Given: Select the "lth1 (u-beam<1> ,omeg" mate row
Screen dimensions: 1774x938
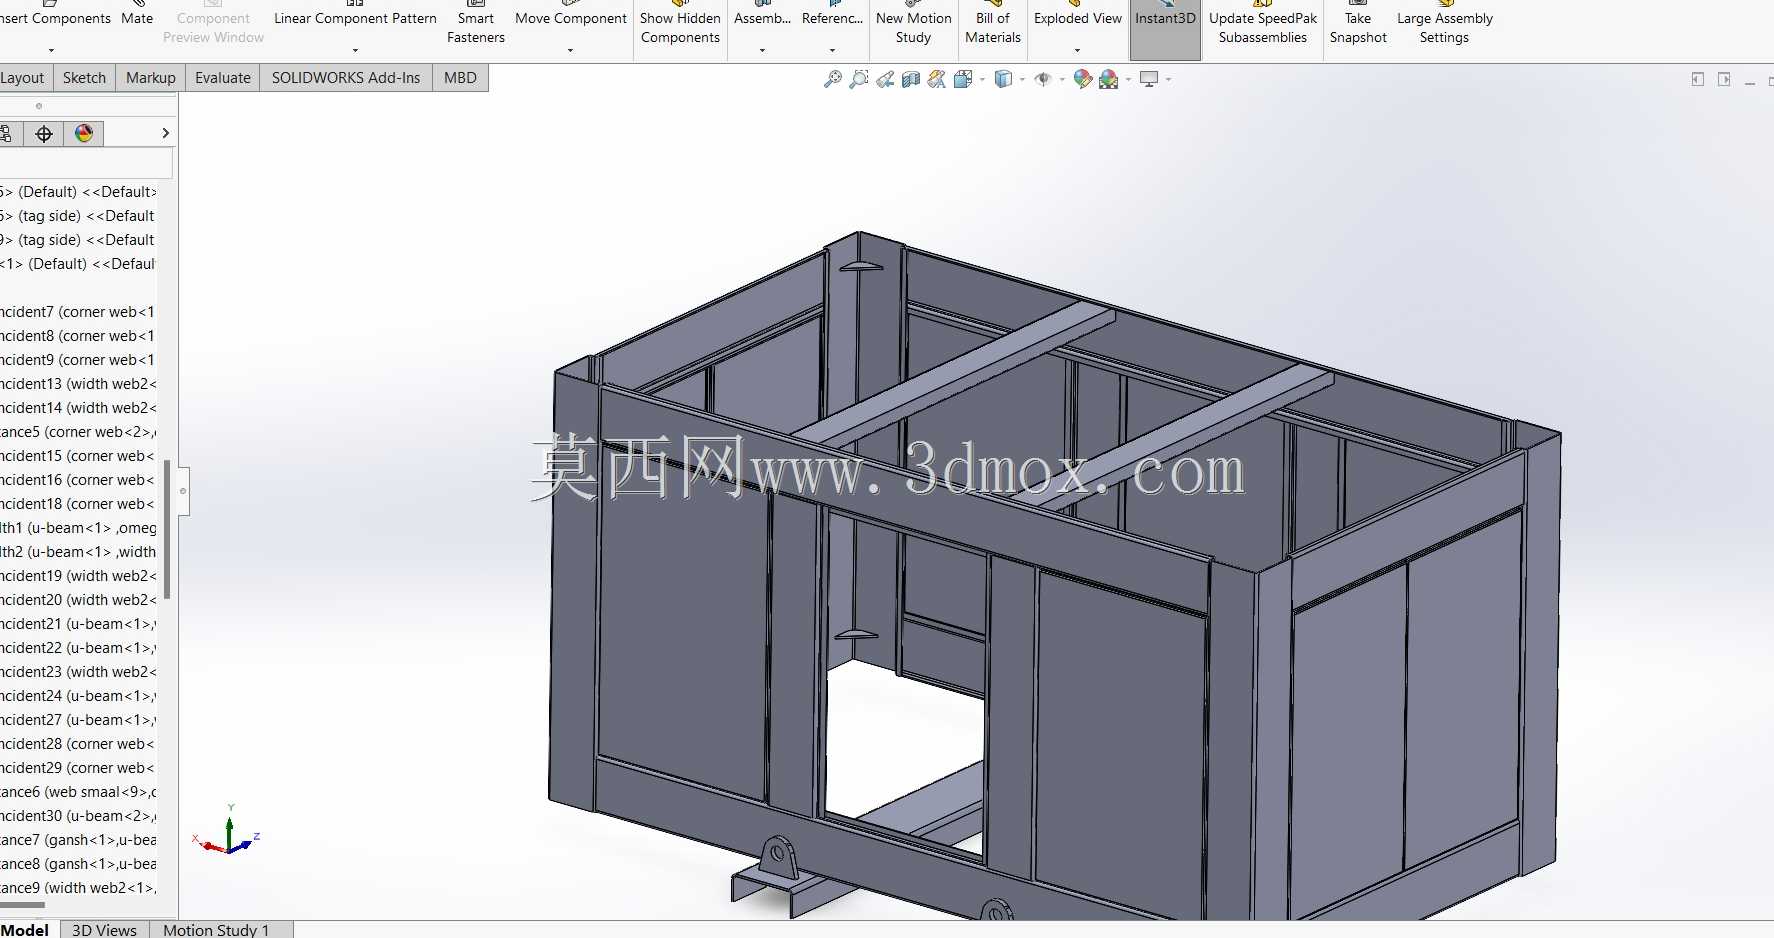Looking at the screenshot, I should click(x=78, y=528).
